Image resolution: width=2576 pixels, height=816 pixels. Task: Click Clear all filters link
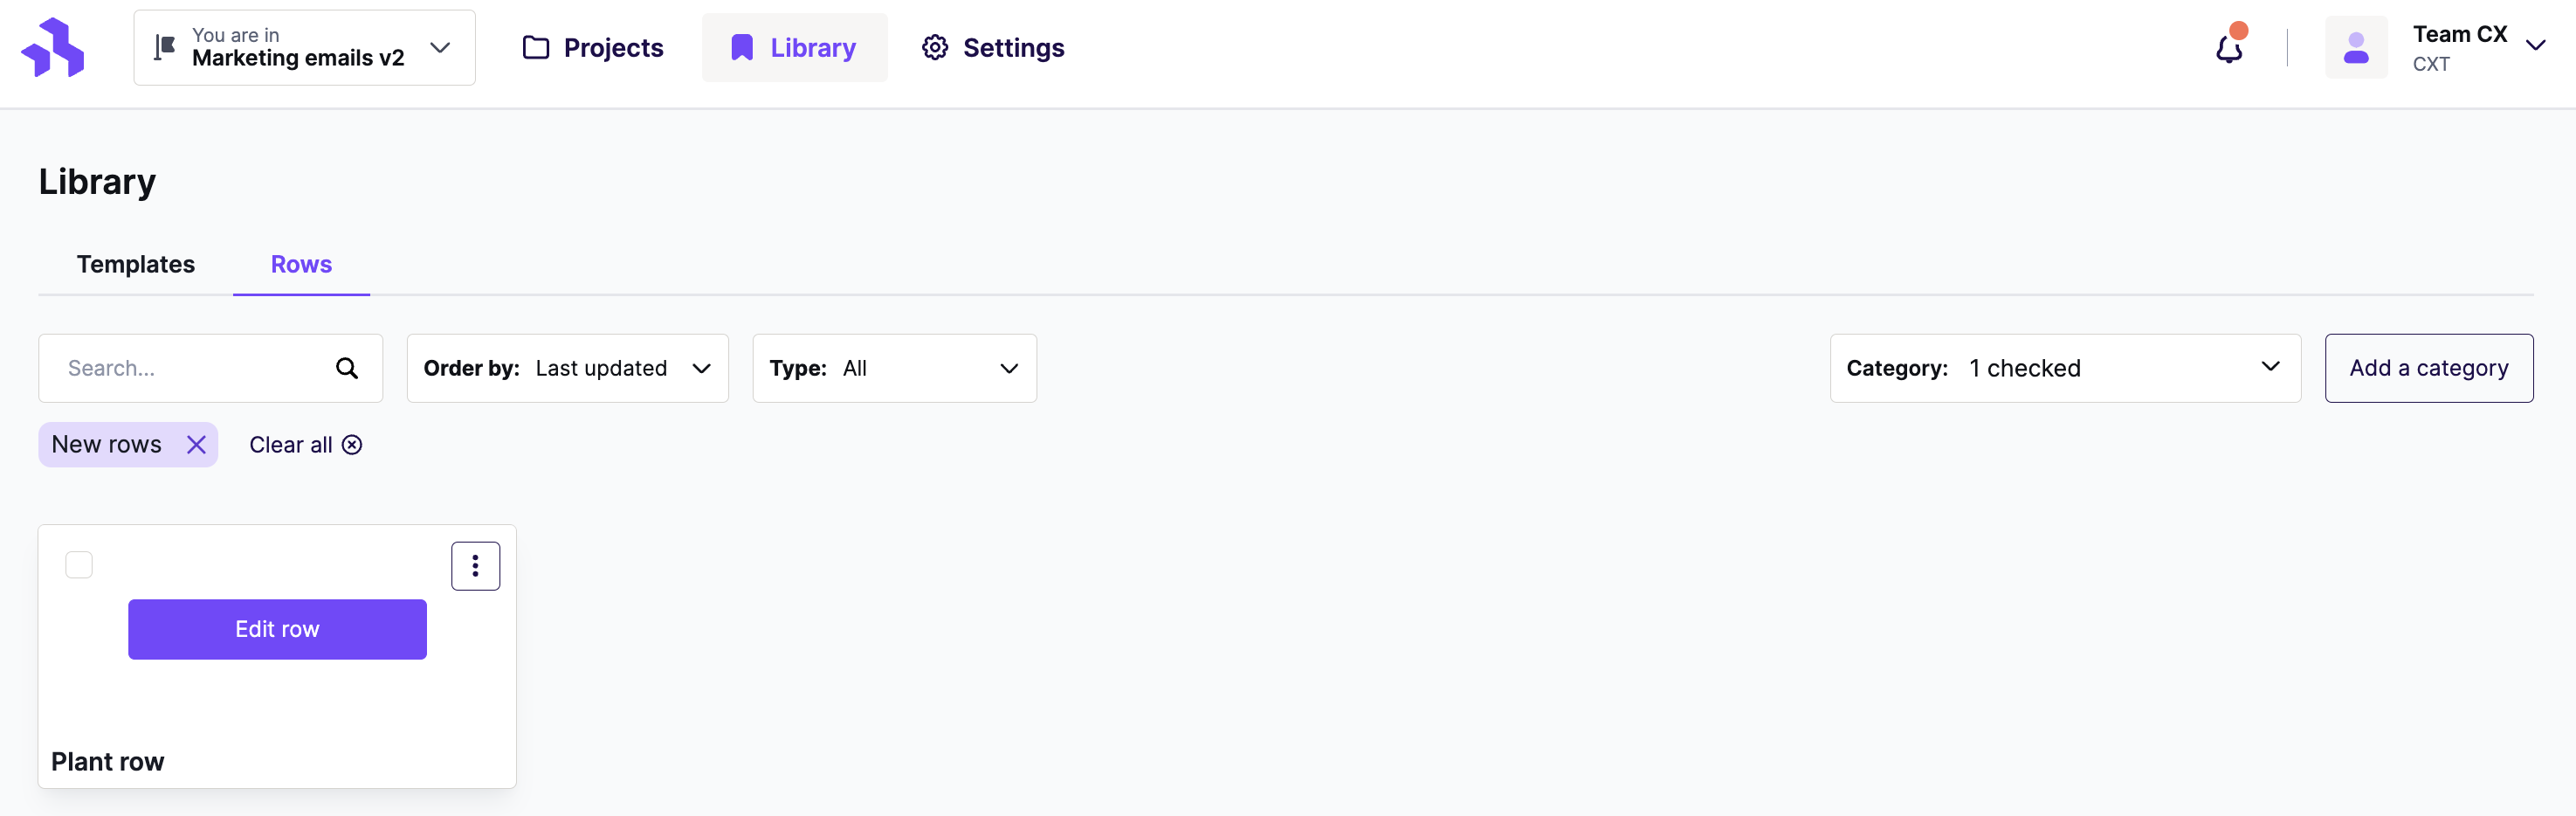click(x=305, y=445)
